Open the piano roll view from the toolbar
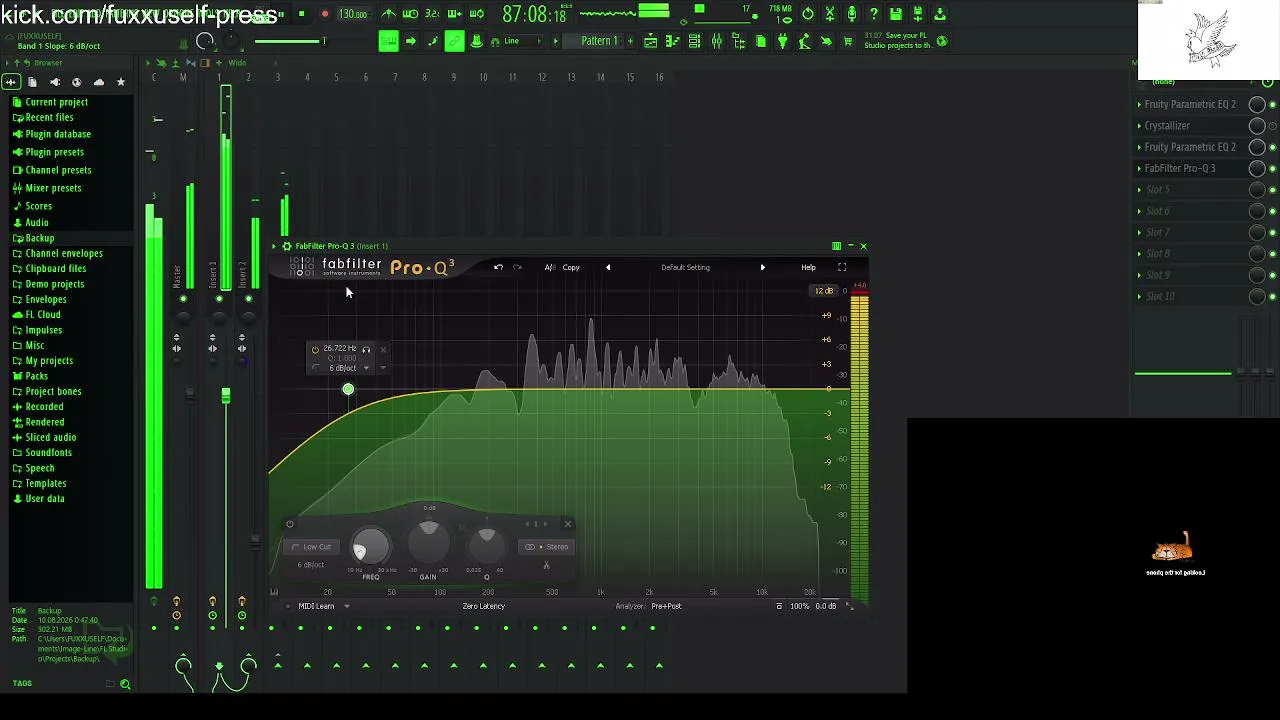This screenshot has width=1280, height=720. tap(672, 41)
